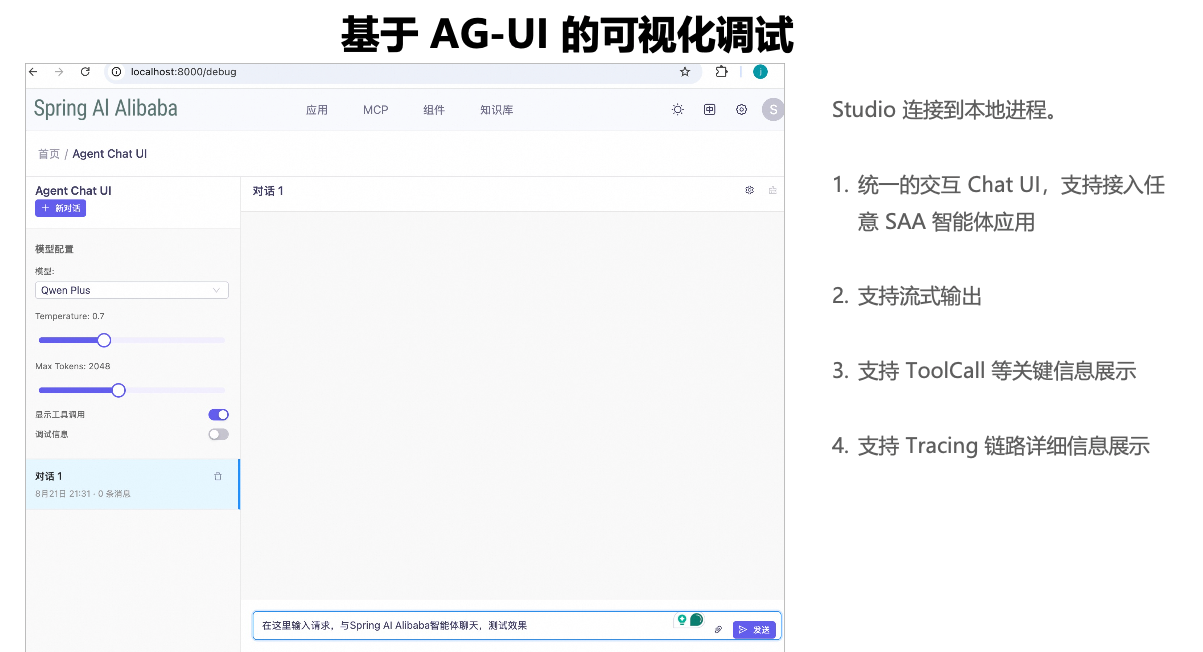The width and height of the screenshot is (1203, 652).
Task: Open header settings gear icon
Action: click(x=741, y=110)
